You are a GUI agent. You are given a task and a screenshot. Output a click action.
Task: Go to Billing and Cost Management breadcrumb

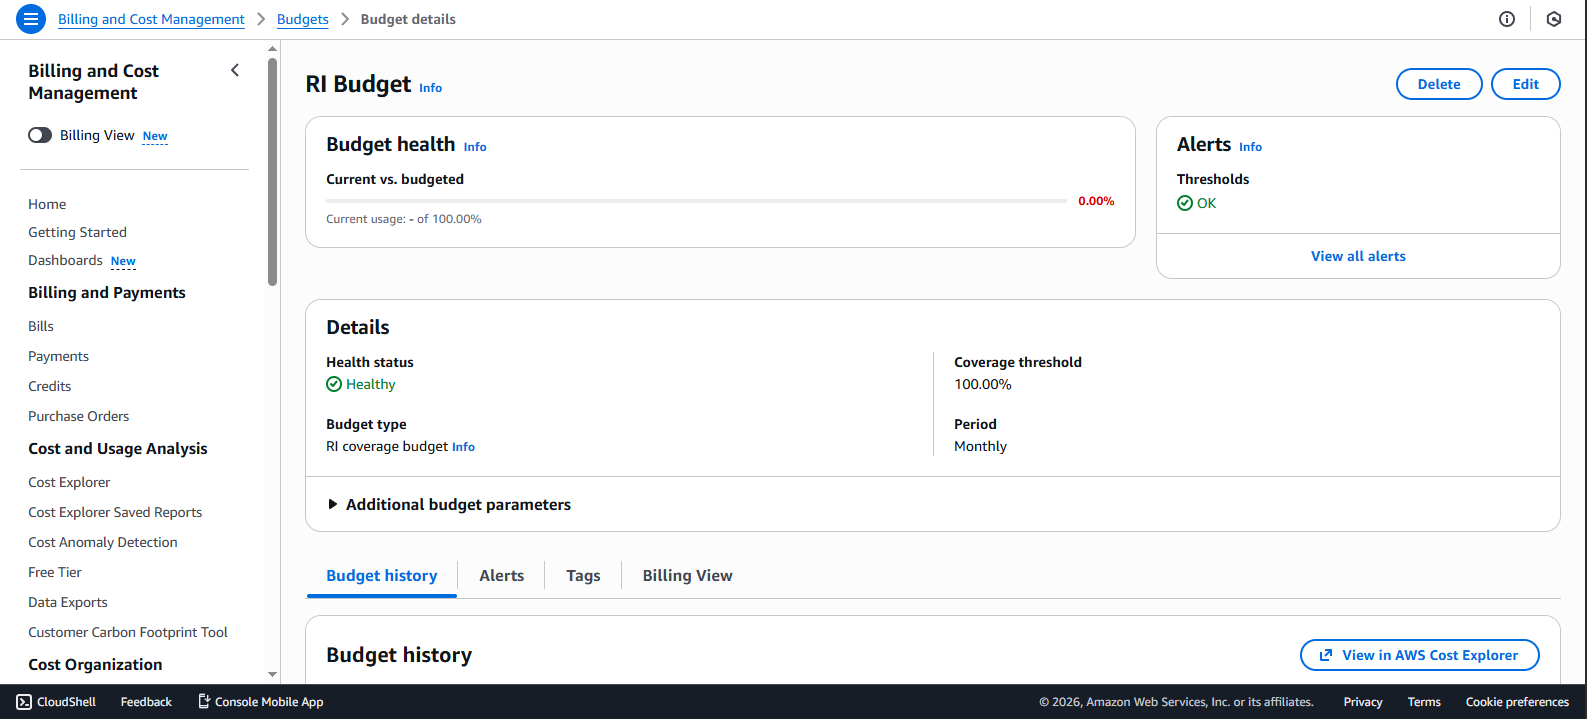pos(151,19)
